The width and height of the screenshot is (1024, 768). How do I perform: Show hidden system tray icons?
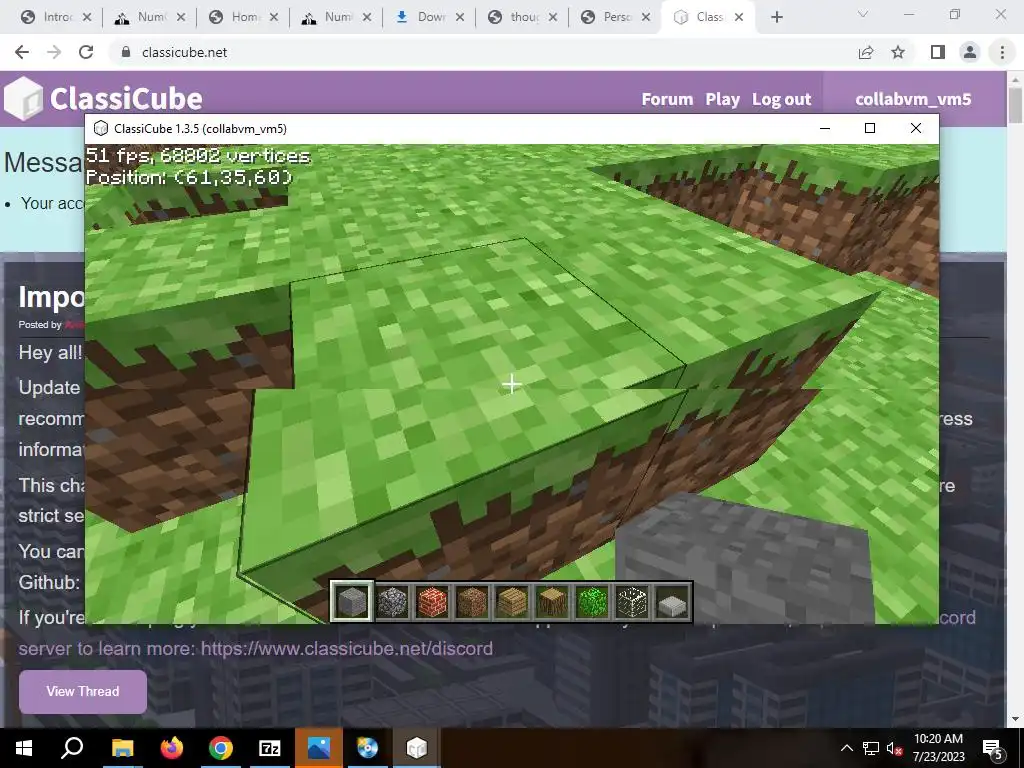[x=846, y=748]
